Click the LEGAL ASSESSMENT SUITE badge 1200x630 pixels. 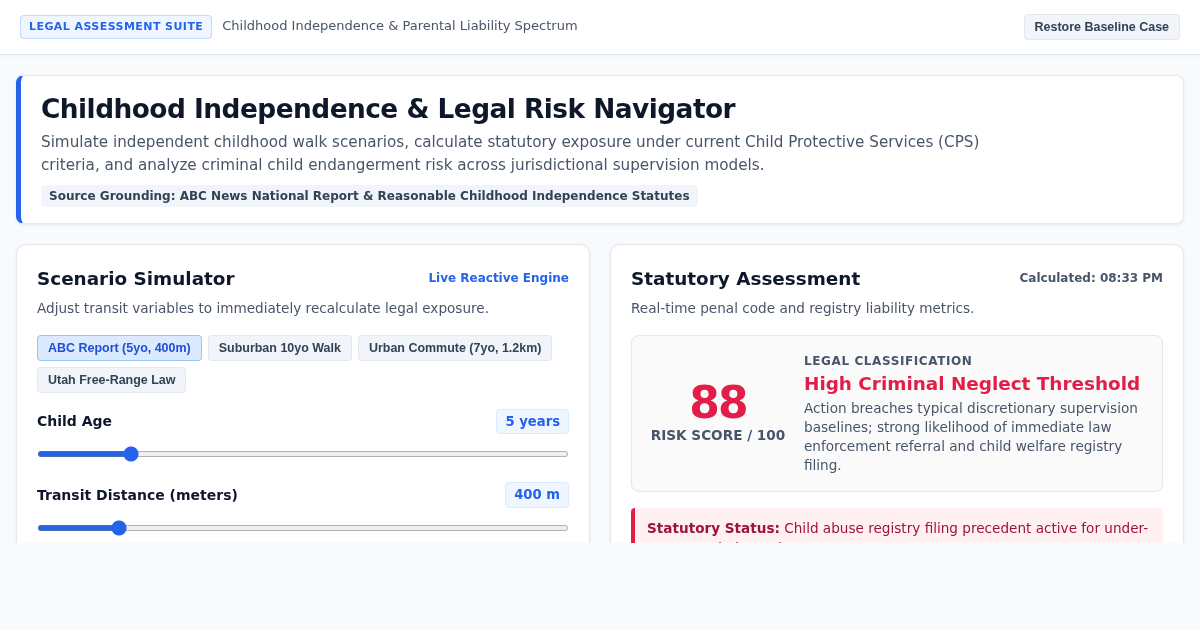click(x=116, y=27)
